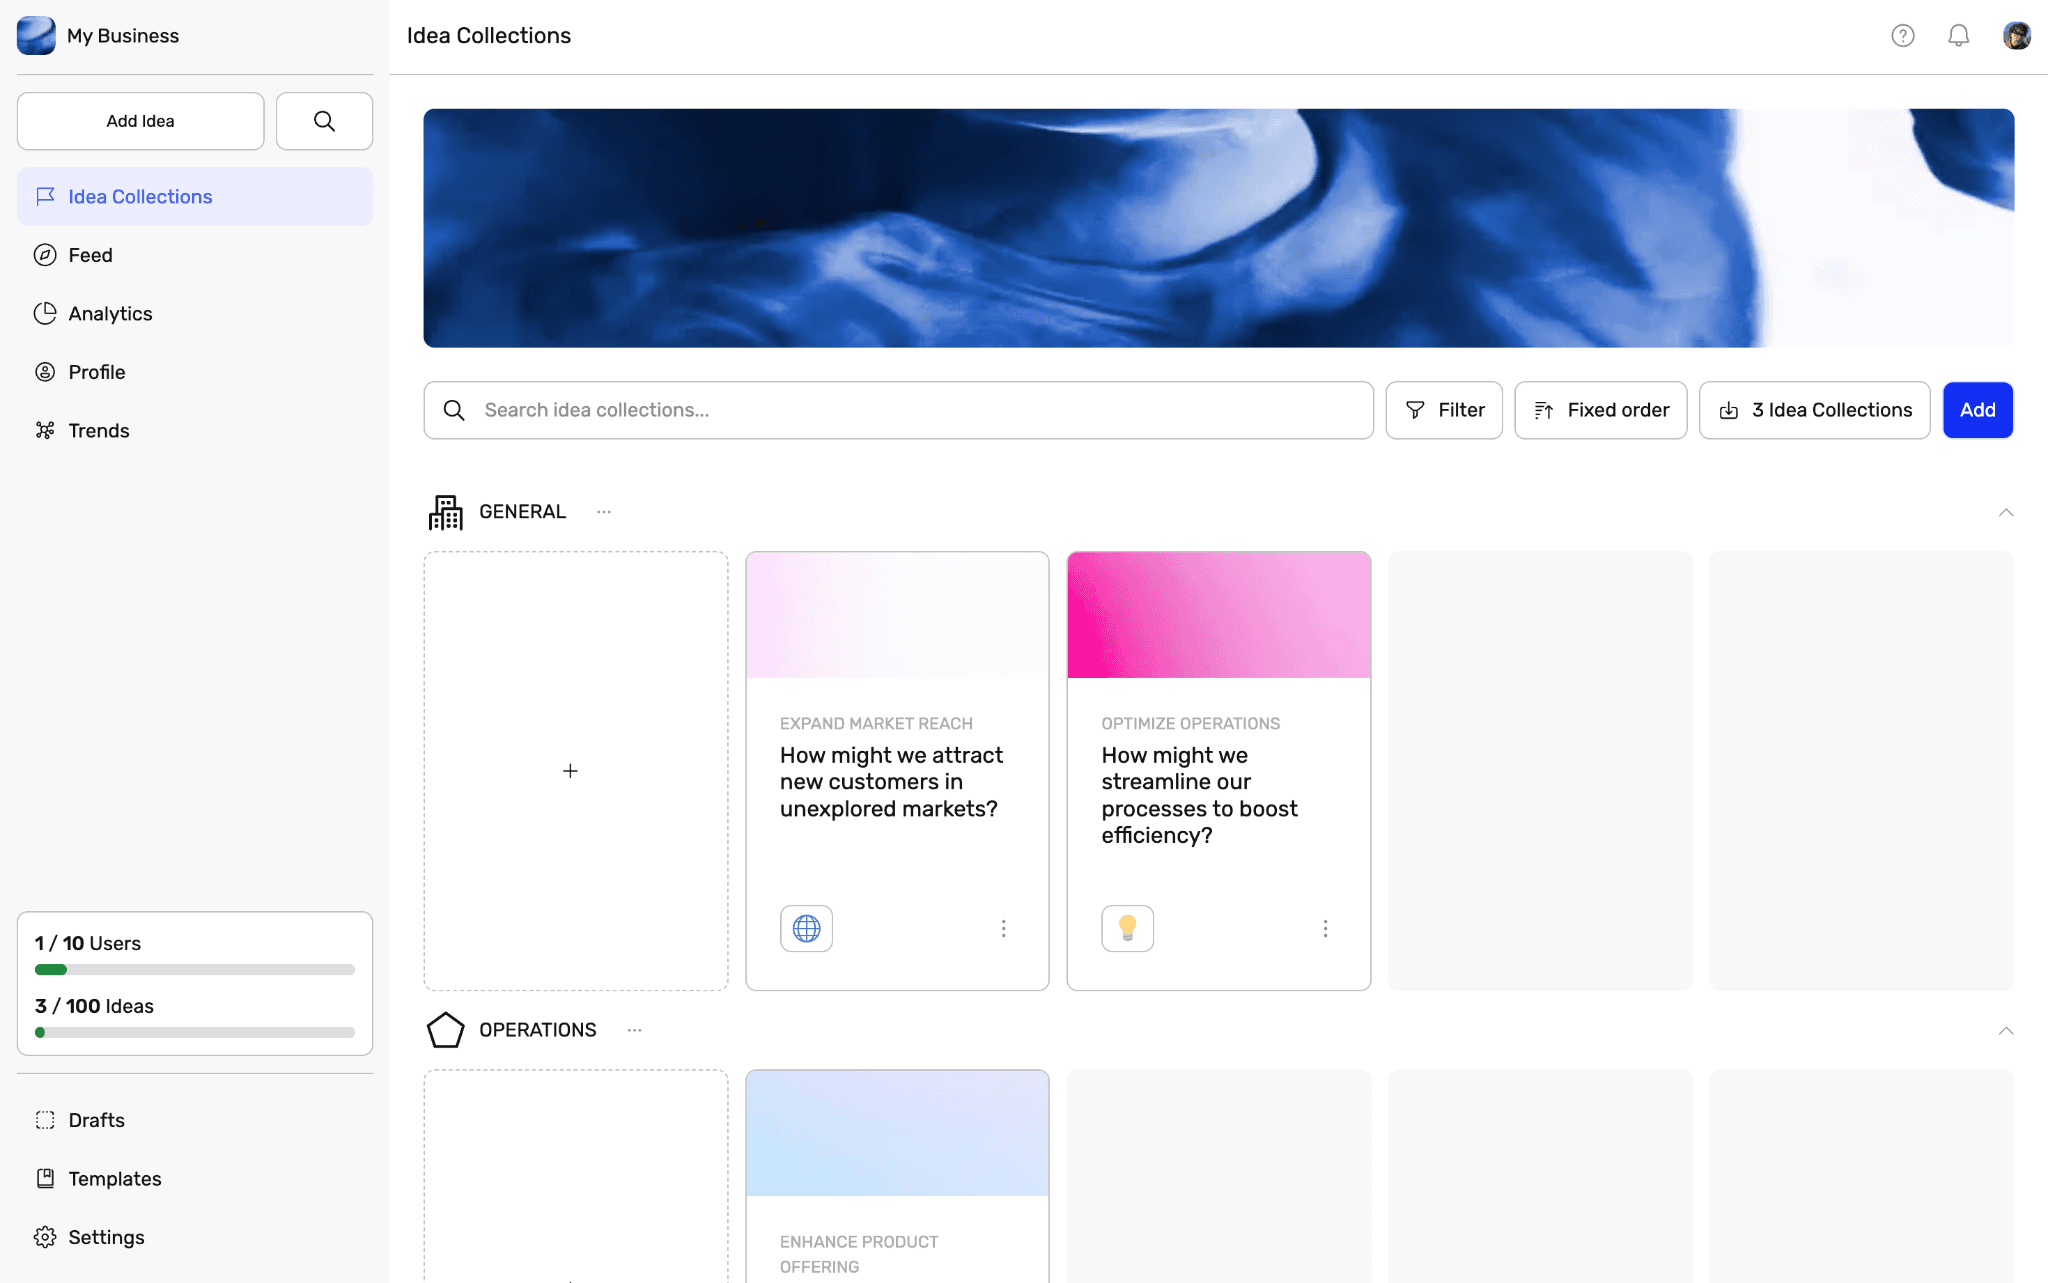Click the blue Add button
This screenshot has width=2048, height=1283.
tap(1977, 410)
